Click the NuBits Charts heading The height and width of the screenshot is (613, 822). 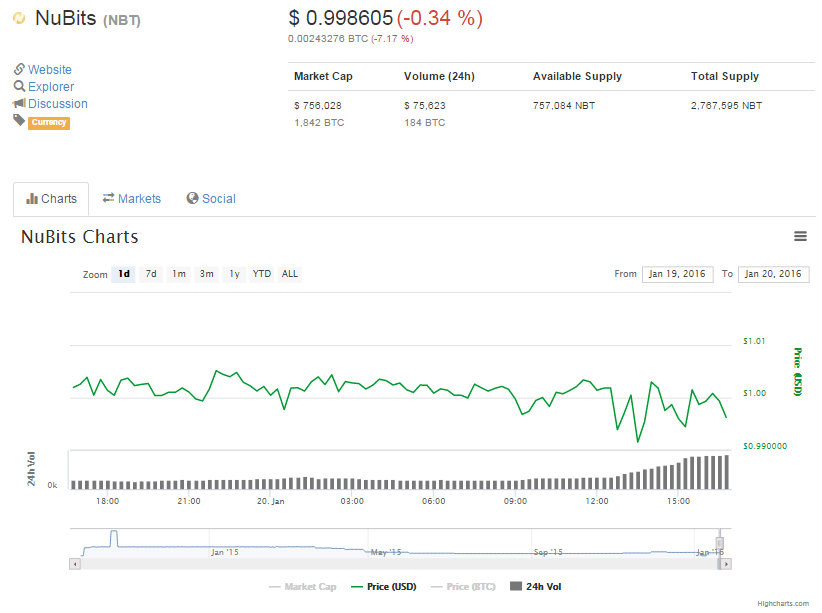pos(80,237)
